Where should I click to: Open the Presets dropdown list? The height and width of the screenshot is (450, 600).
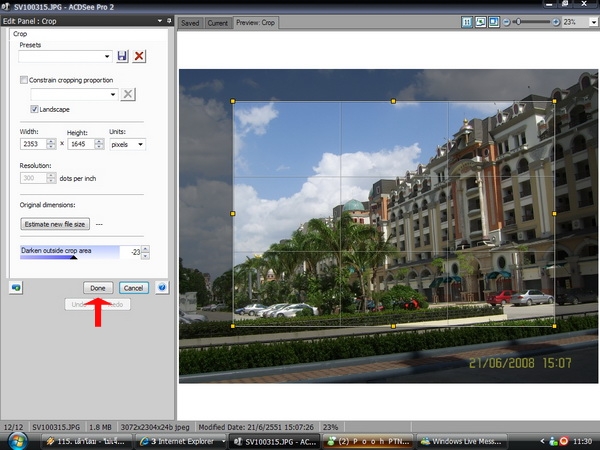click(106, 56)
